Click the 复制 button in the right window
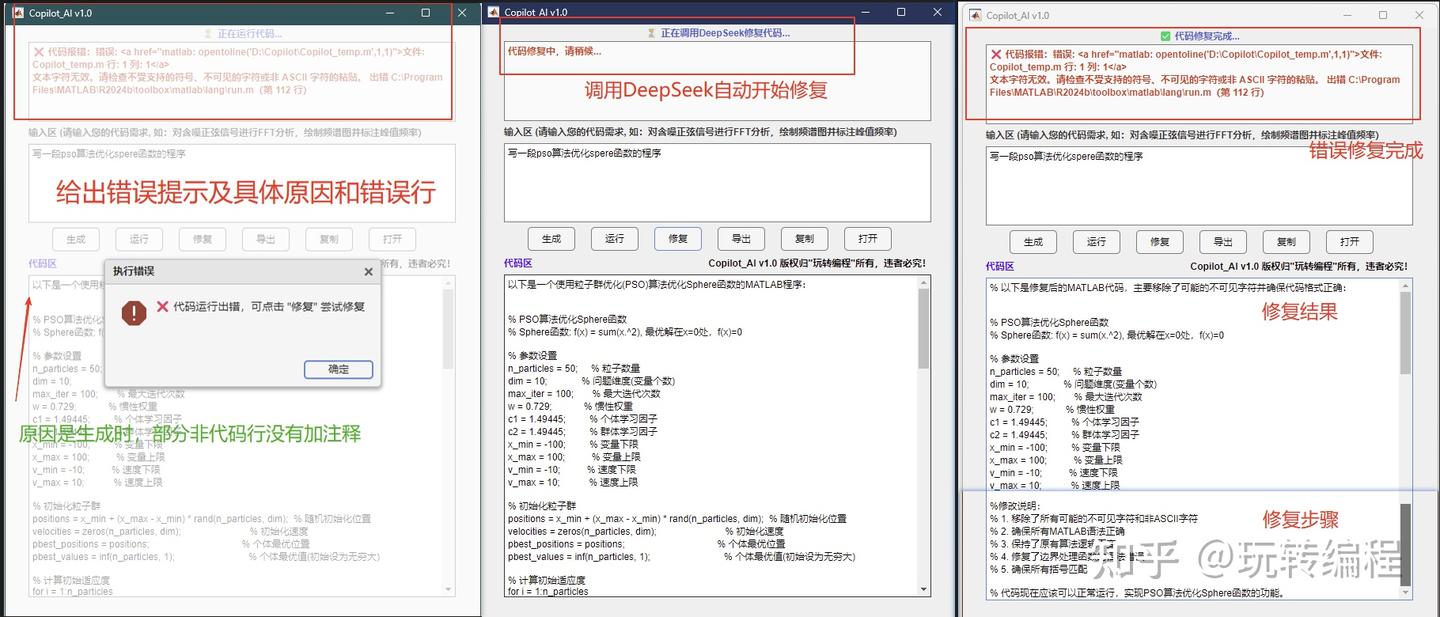The width and height of the screenshot is (1440, 617). (1286, 241)
